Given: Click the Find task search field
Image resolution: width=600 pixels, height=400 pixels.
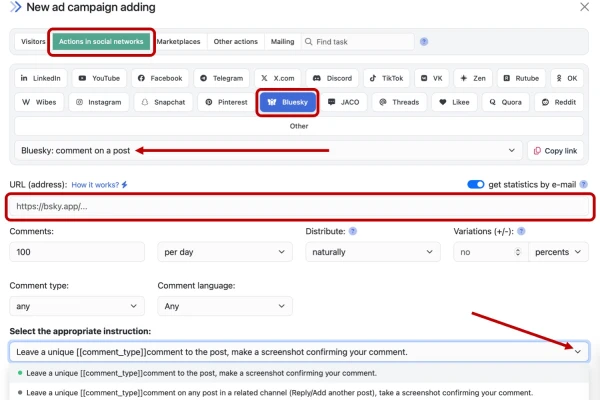Looking at the screenshot, I should (358, 42).
